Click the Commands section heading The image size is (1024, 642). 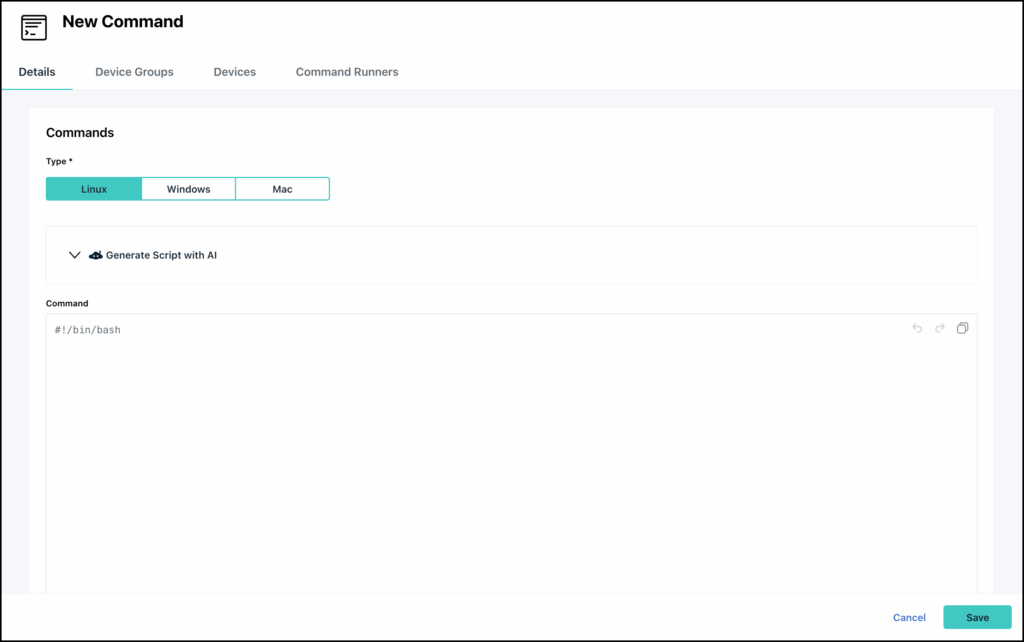(x=80, y=132)
